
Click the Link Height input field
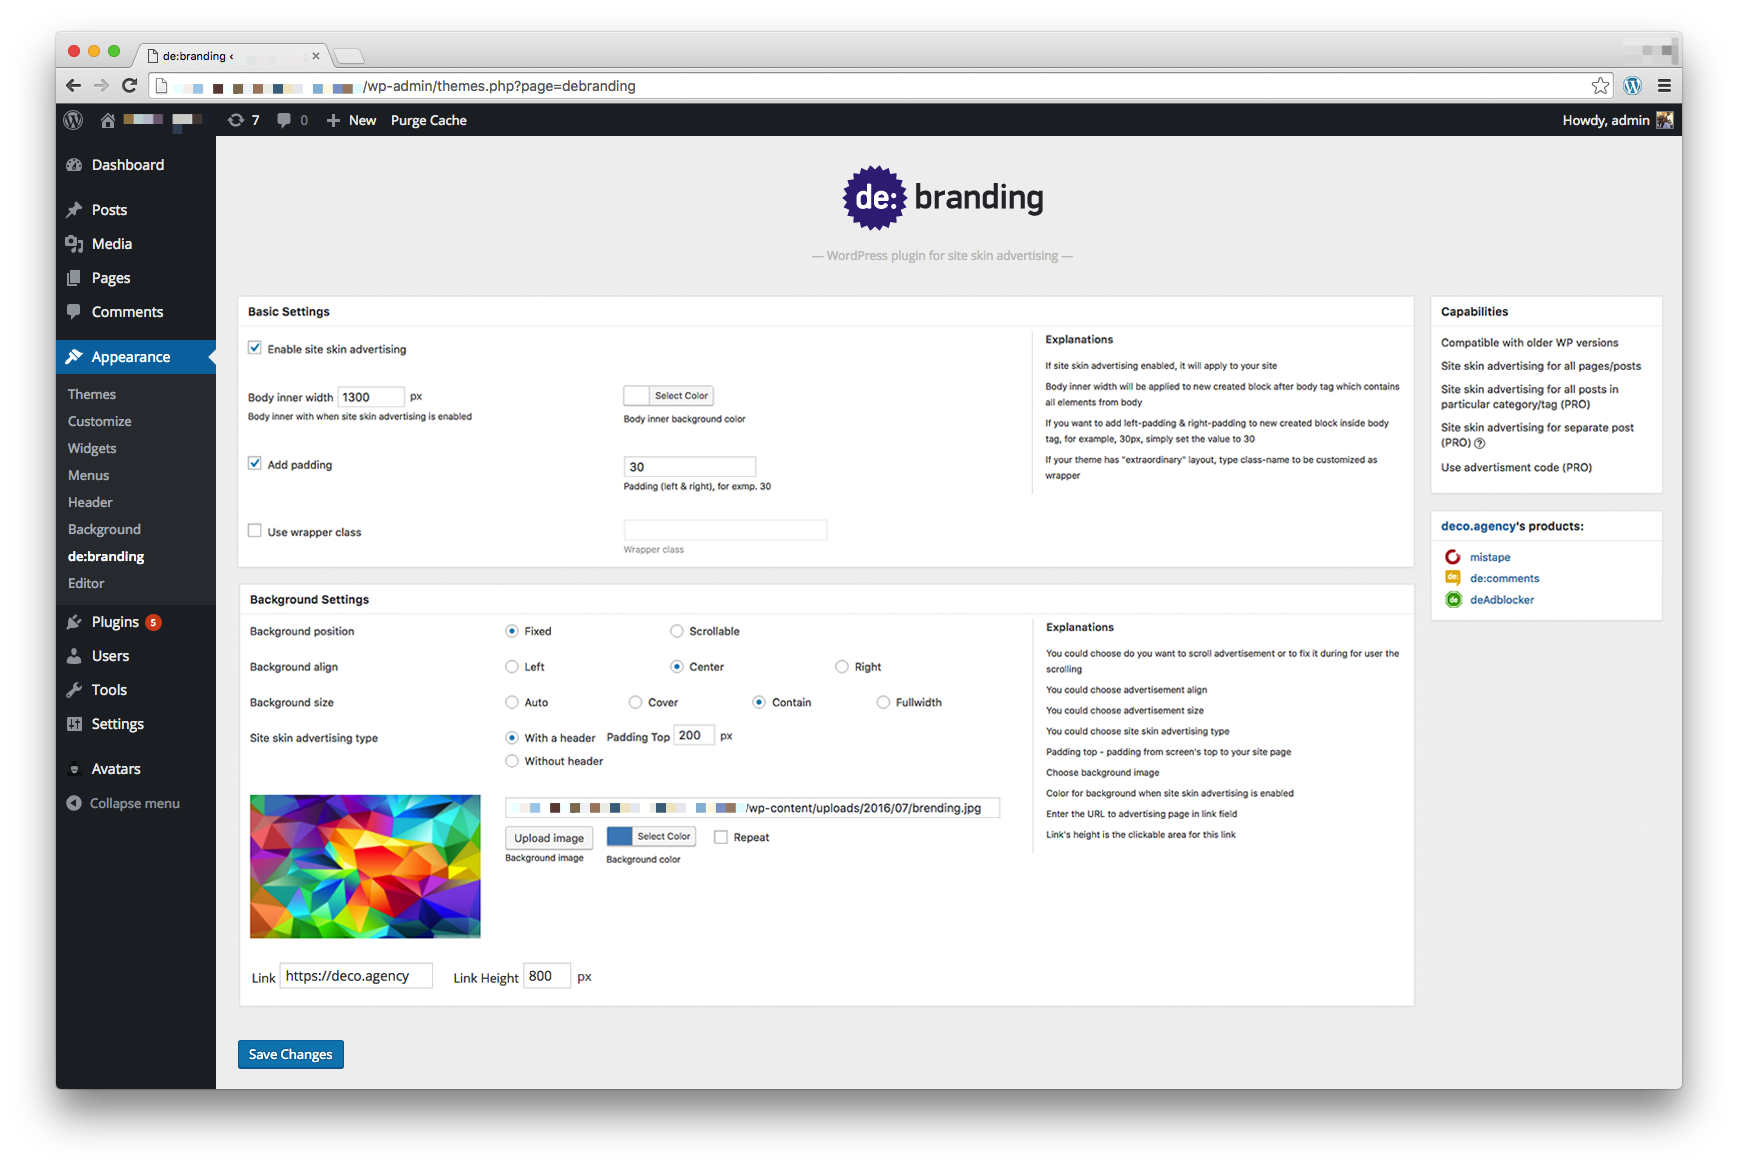point(547,976)
